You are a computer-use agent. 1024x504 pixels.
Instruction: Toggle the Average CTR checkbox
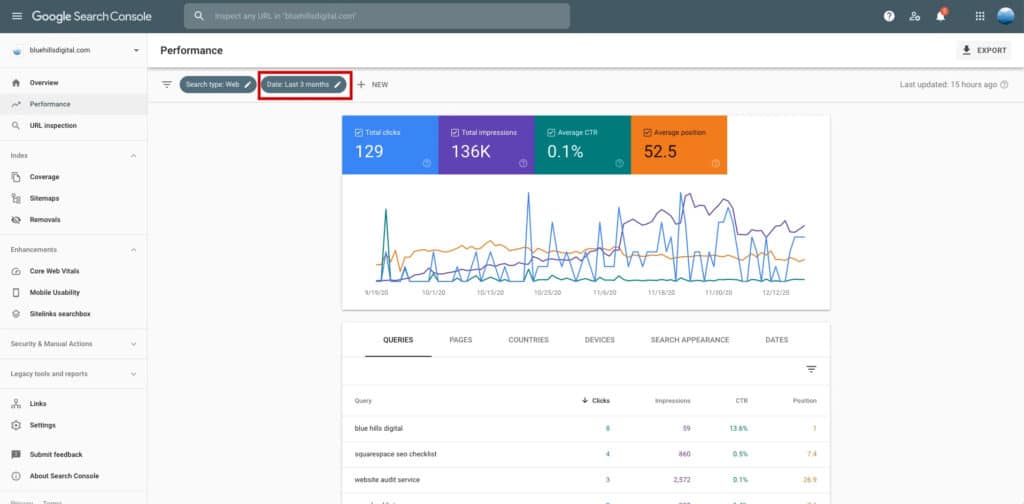551,133
